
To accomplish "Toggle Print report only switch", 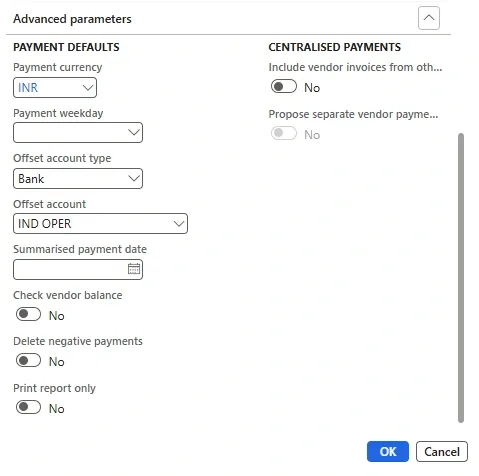I will pos(28,407).
